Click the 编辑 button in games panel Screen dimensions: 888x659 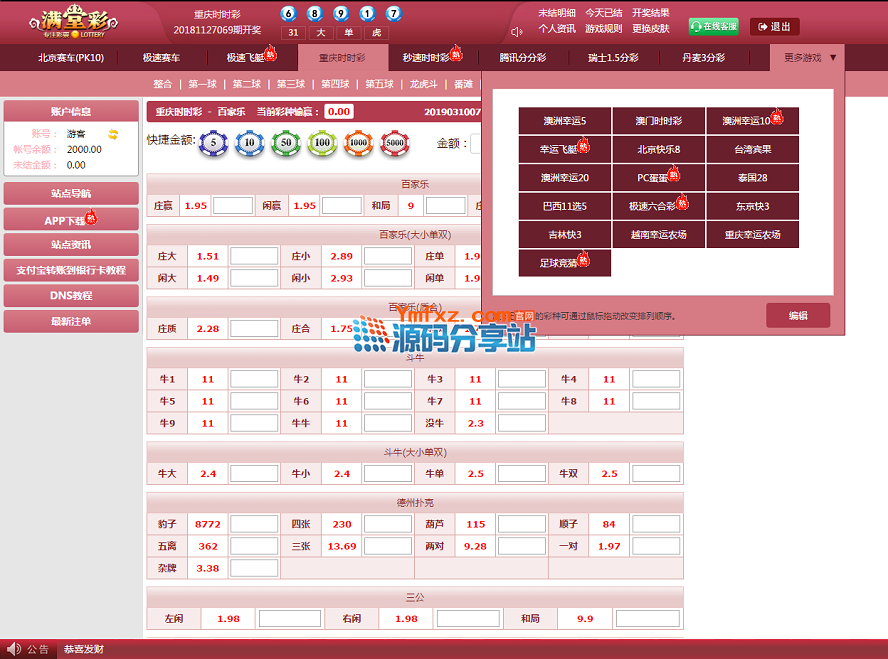(x=797, y=316)
